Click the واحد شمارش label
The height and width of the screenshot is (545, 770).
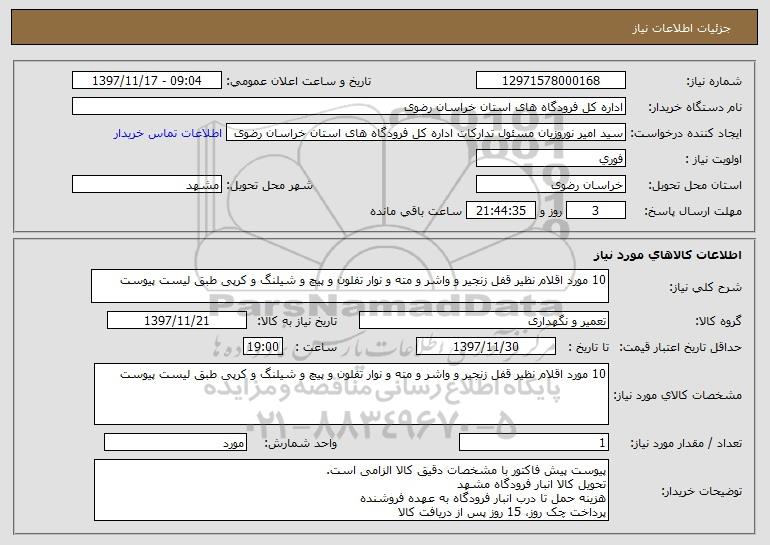pyautogui.click(x=301, y=443)
